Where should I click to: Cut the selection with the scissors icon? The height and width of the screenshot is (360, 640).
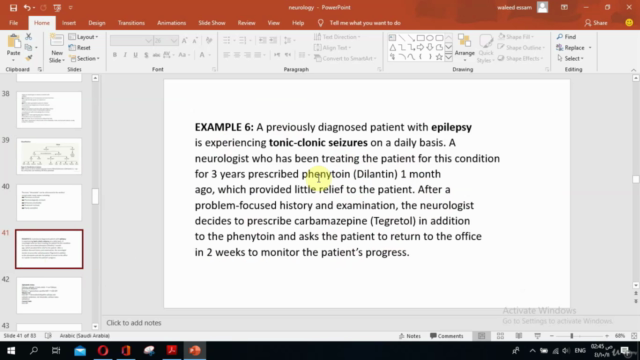(x=29, y=37)
